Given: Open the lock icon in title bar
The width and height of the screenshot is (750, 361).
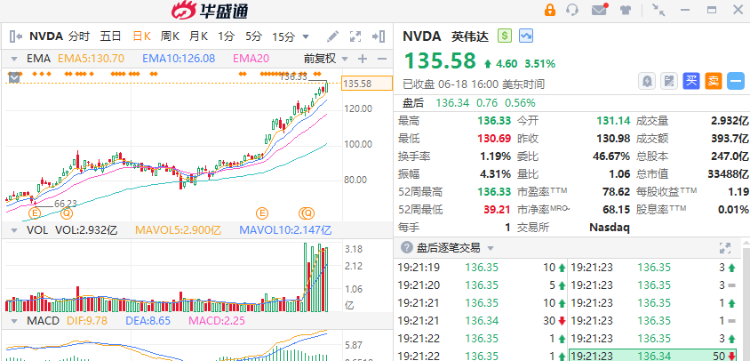Looking at the screenshot, I should pyautogui.click(x=550, y=10).
